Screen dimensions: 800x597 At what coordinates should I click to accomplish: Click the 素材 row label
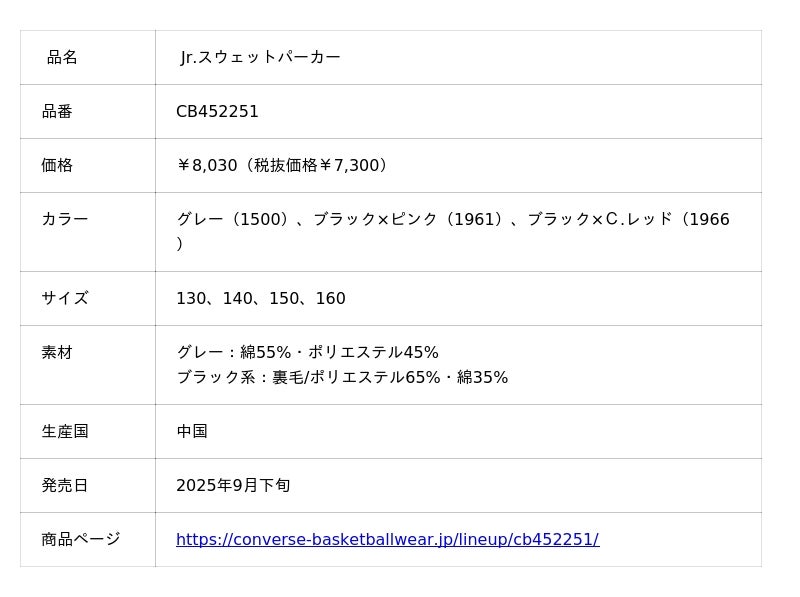57,353
